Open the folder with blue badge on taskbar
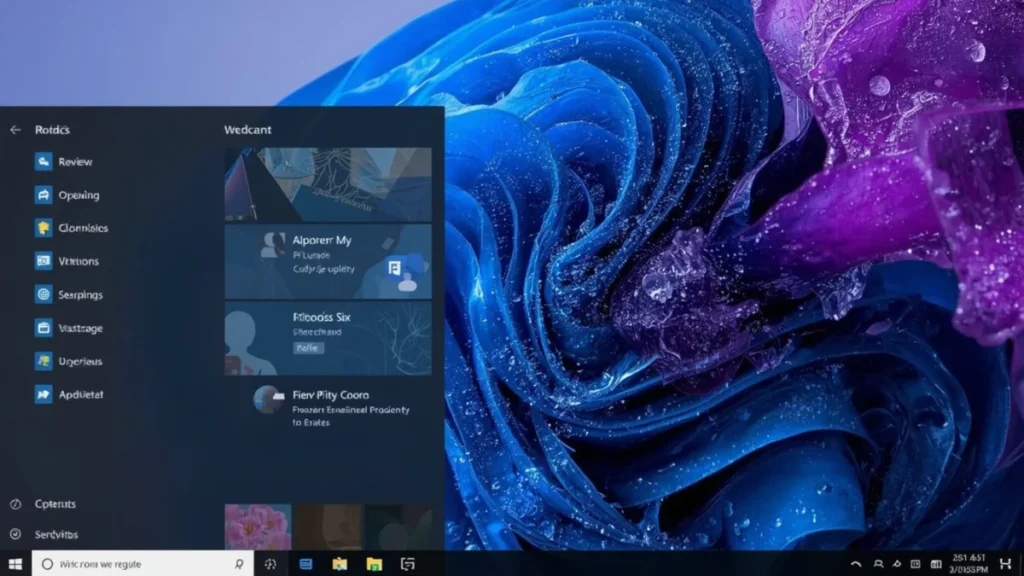1024x576 pixels. (340, 564)
